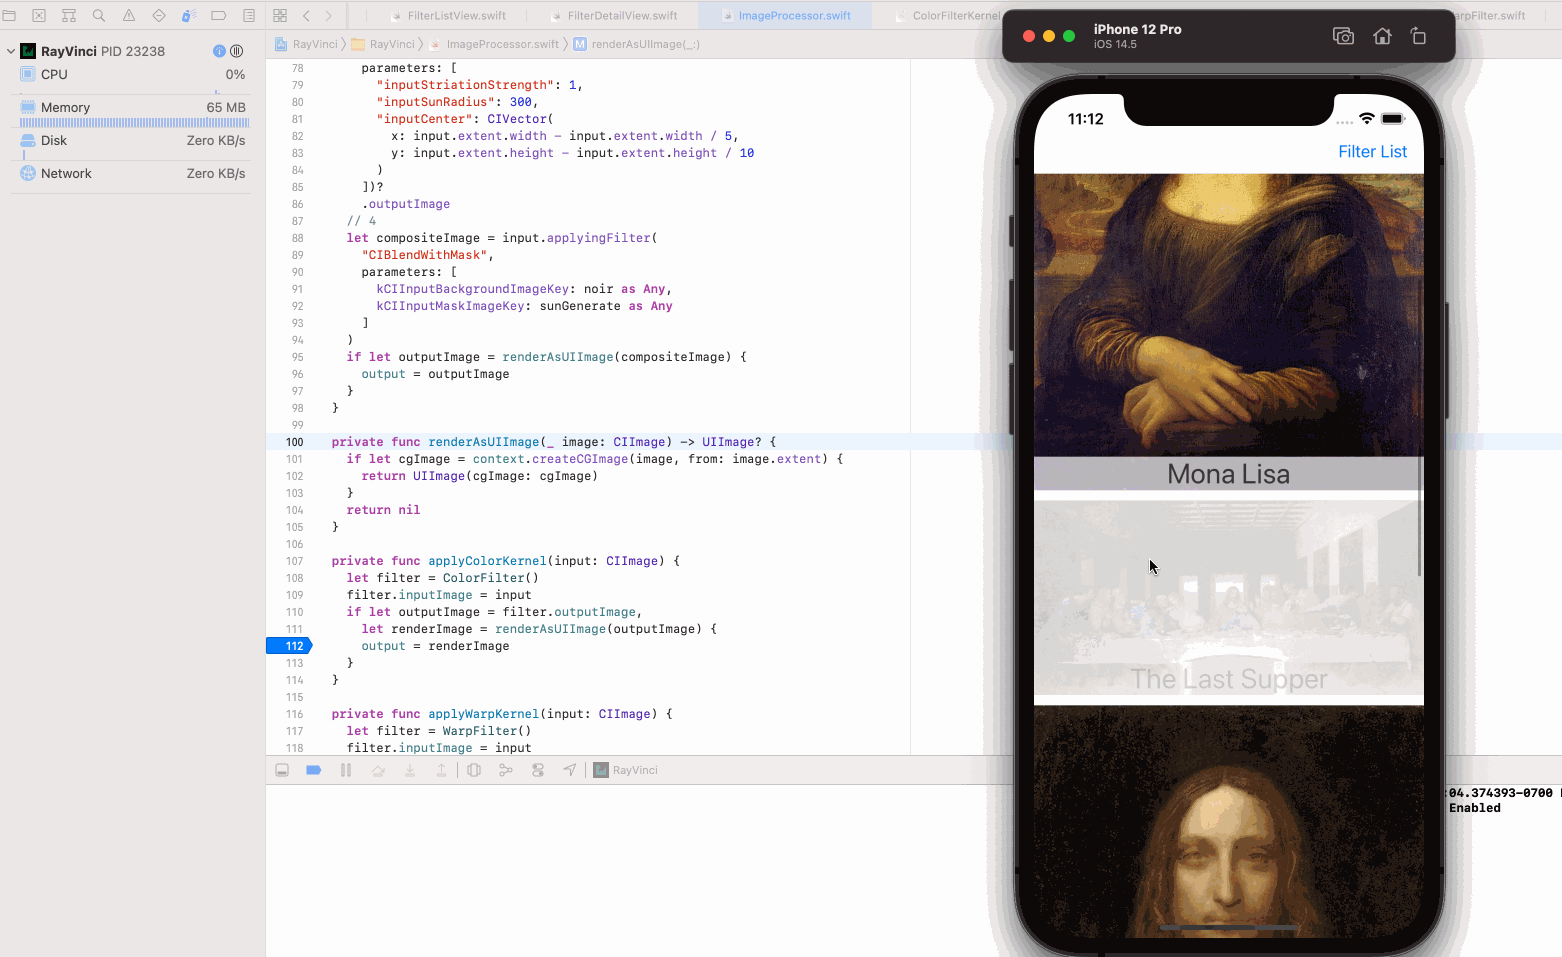1562x957 pixels.
Task: Click the renderAsUIImage function name on line 100
Action: click(484, 442)
